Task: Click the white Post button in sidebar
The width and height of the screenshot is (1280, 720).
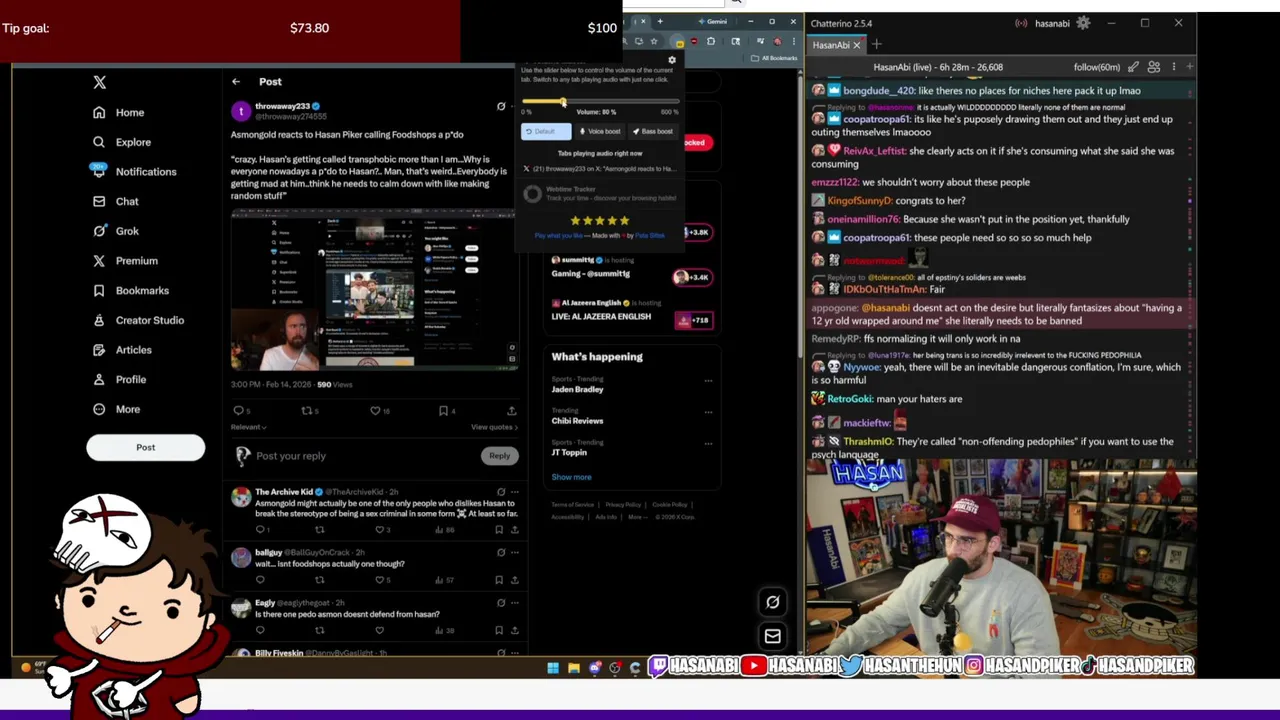Action: coord(146,448)
